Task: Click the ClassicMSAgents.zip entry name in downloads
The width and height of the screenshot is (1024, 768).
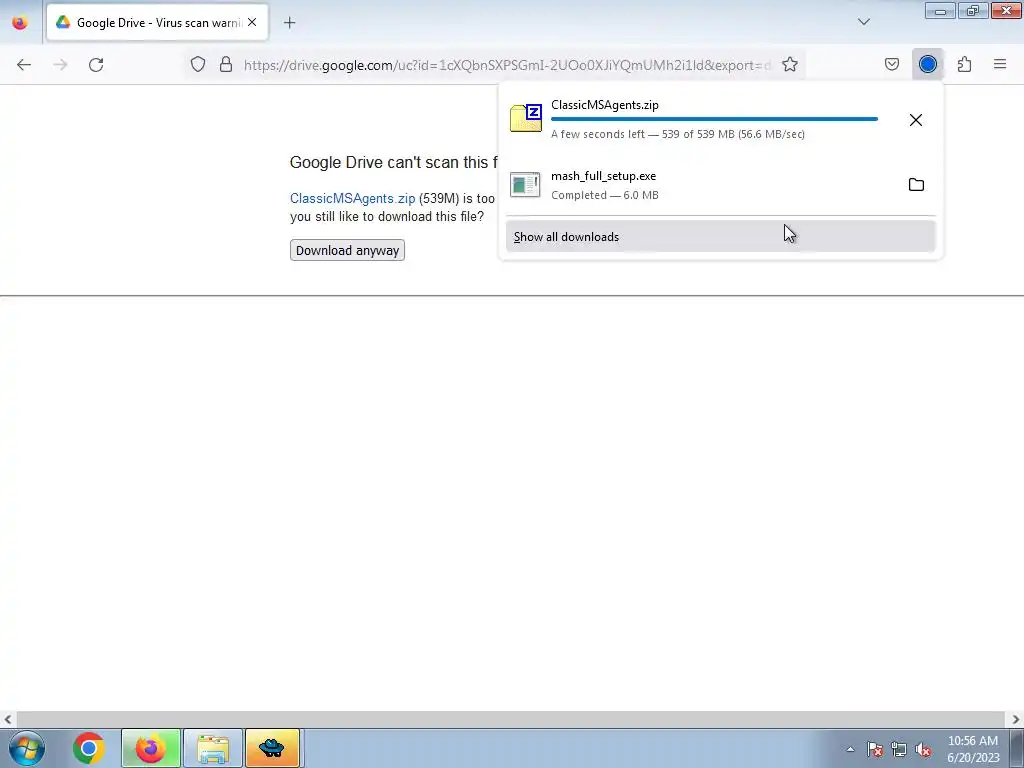Action: click(x=605, y=104)
